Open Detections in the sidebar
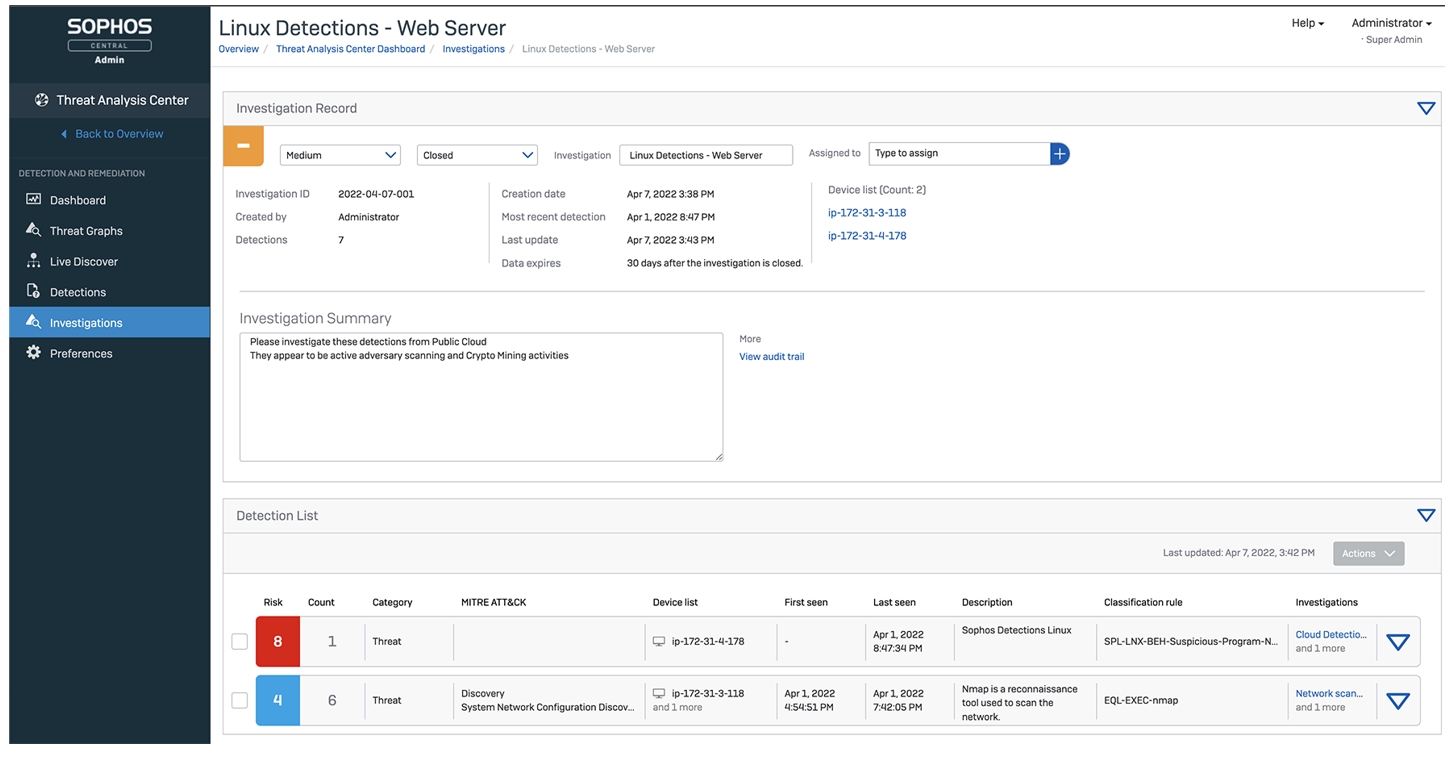 click(110, 292)
